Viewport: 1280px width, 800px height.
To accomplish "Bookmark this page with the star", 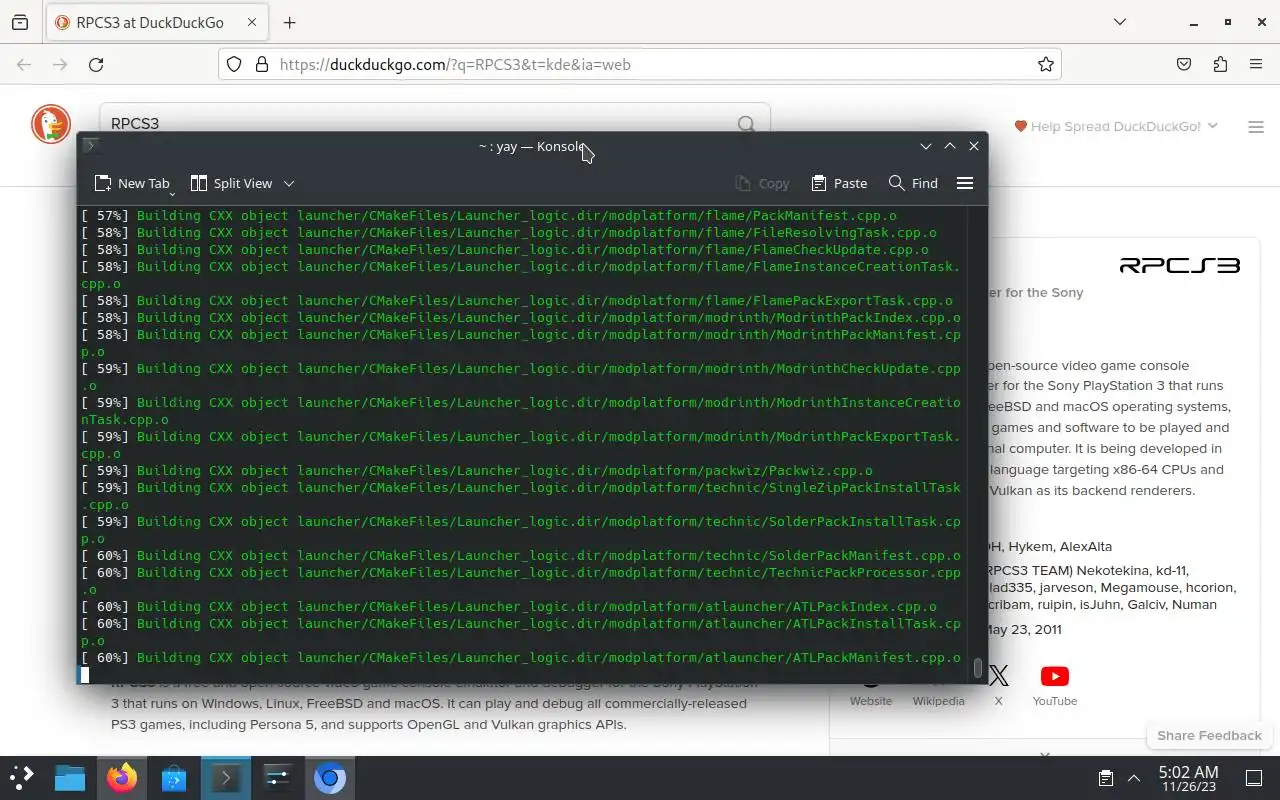I will tap(1046, 64).
